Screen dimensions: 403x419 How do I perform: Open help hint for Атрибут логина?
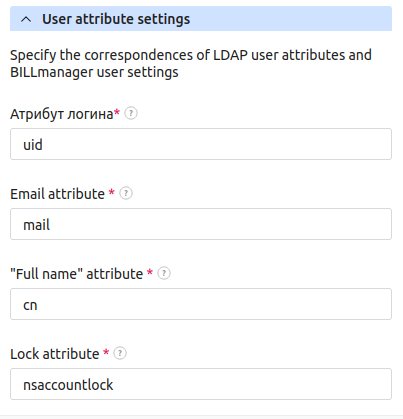pos(131,113)
